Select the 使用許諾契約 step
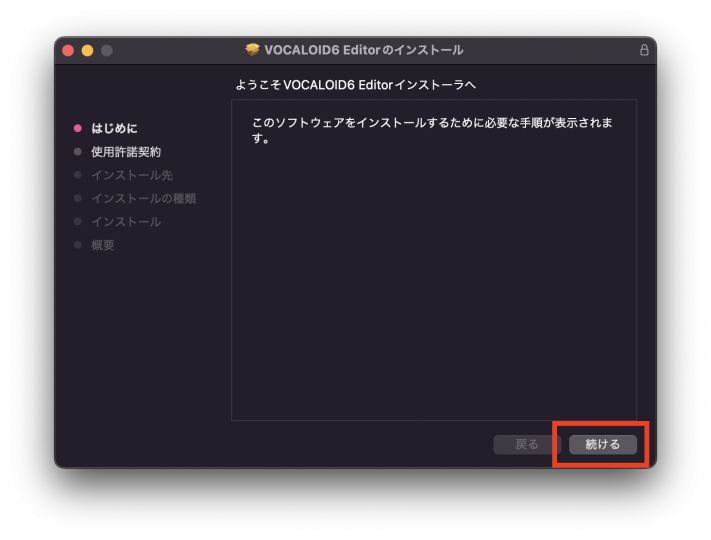This screenshot has width=711, height=540. click(125, 152)
